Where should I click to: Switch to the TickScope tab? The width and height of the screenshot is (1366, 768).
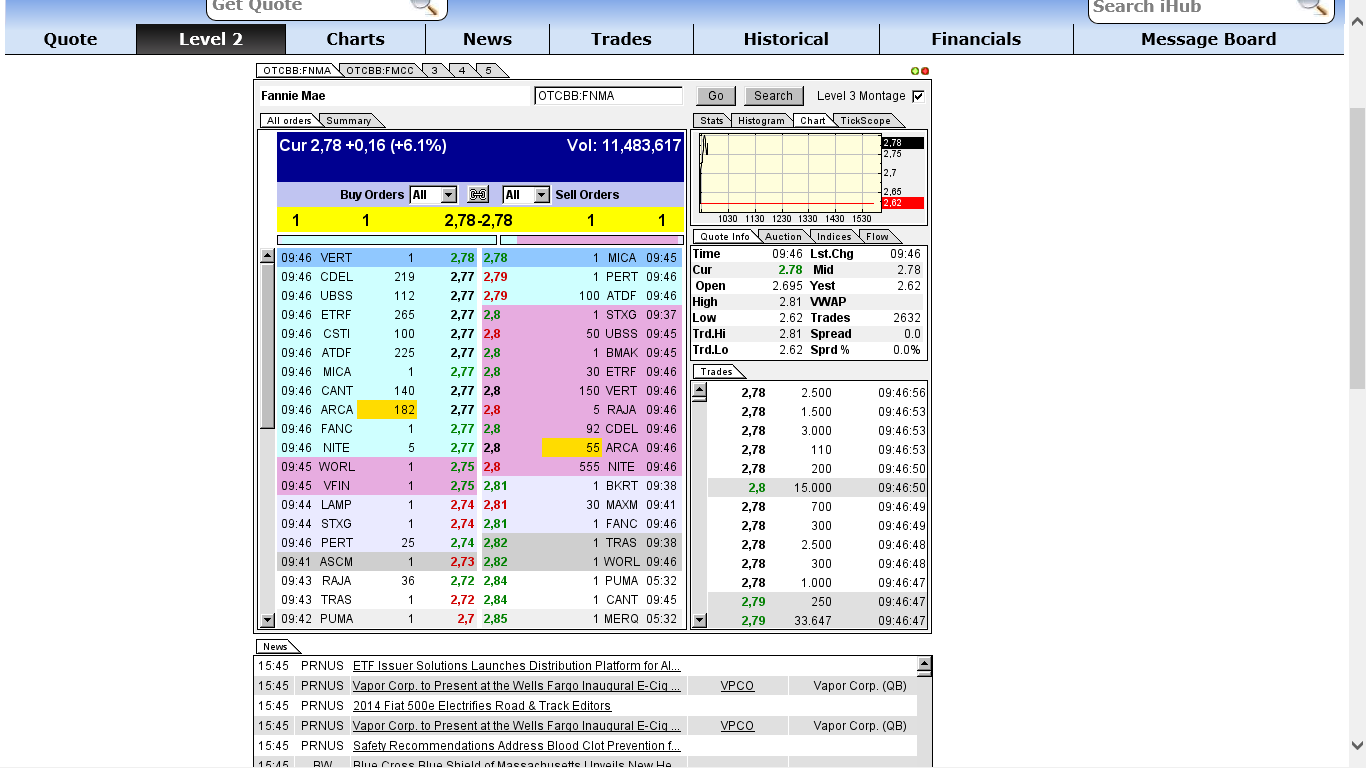pyautogui.click(x=868, y=120)
